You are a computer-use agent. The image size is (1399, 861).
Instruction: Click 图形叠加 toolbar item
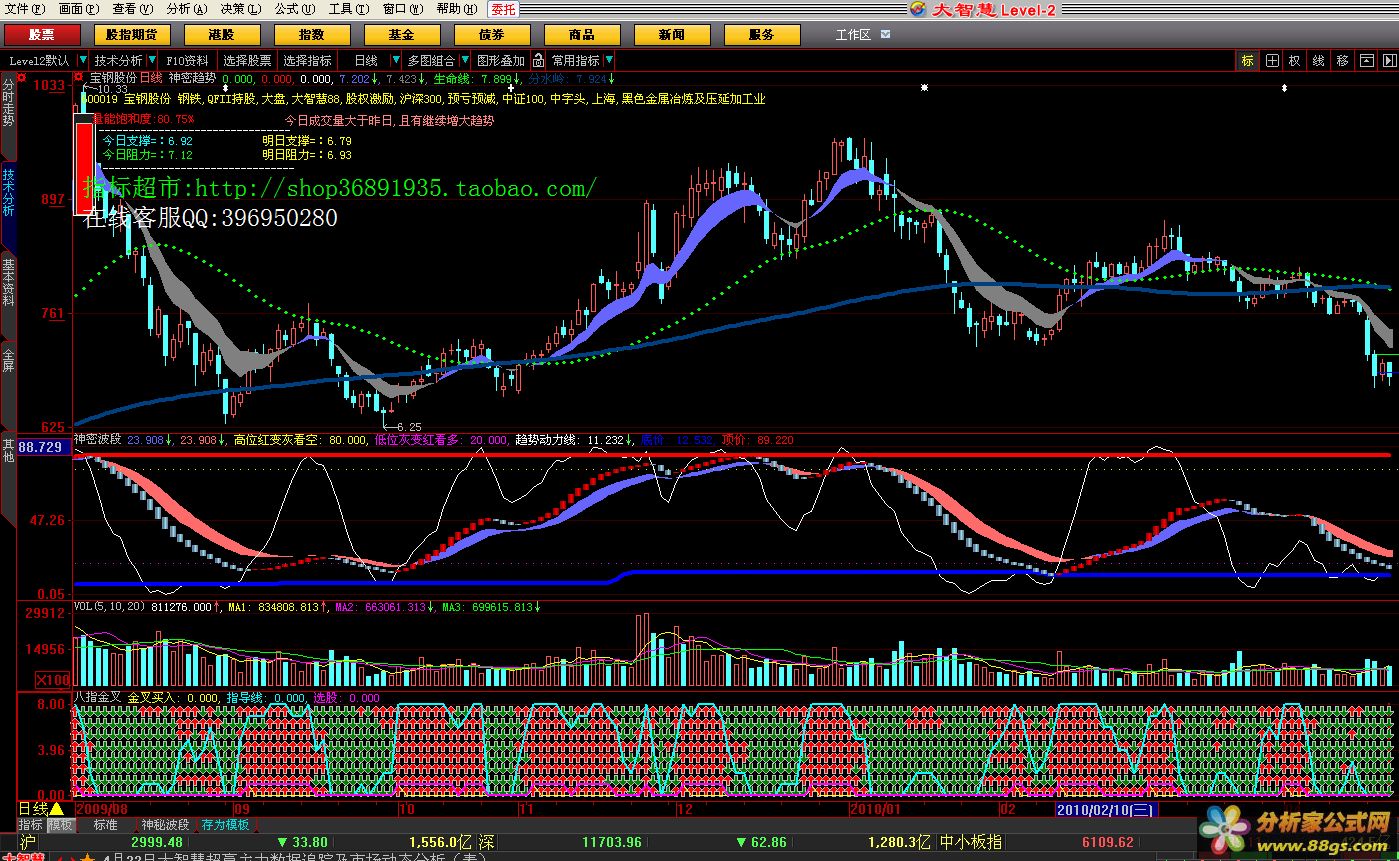pyautogui.click(x=501, y=61)
